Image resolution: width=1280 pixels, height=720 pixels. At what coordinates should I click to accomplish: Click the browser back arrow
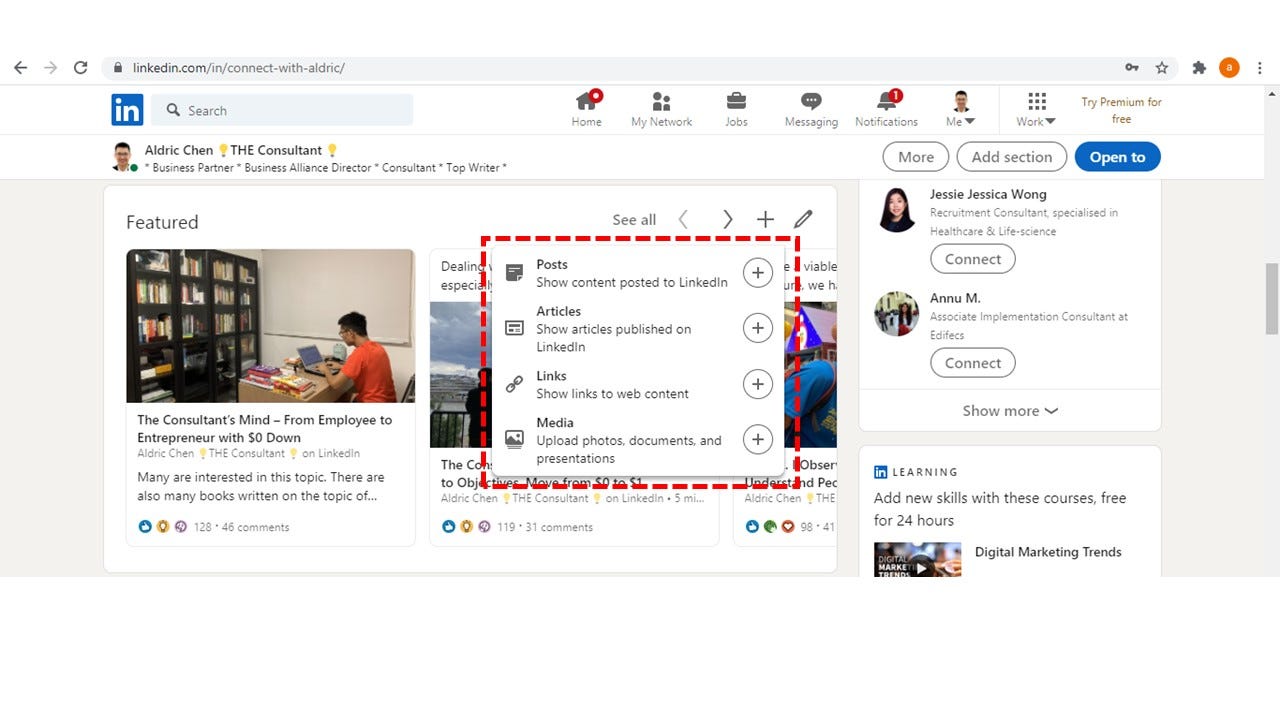20,68
